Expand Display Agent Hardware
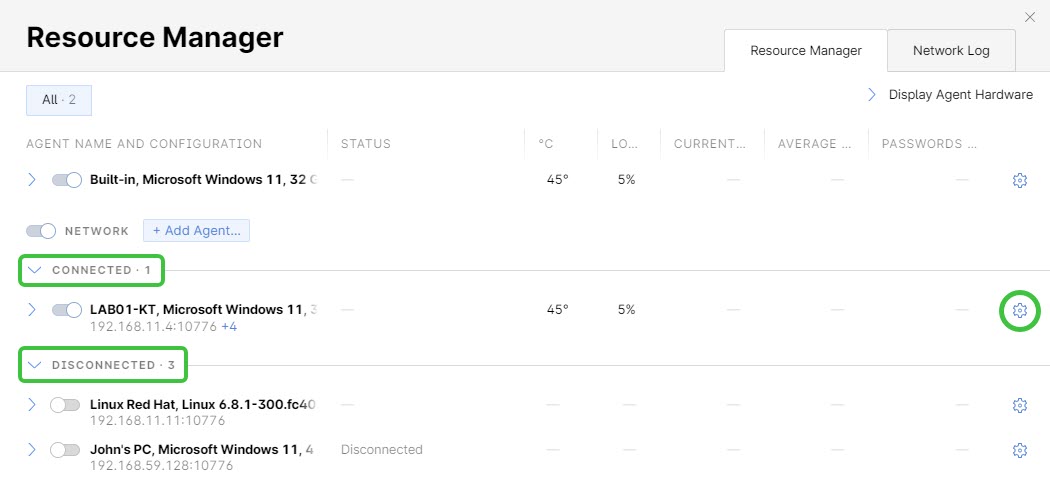 (950, 94)
